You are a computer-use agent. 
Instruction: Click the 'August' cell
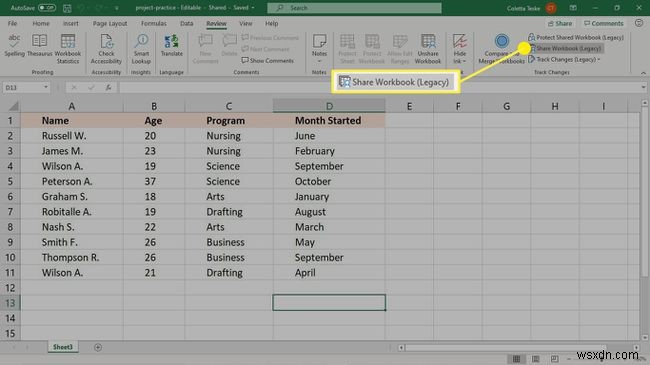[x=329, y=212]
